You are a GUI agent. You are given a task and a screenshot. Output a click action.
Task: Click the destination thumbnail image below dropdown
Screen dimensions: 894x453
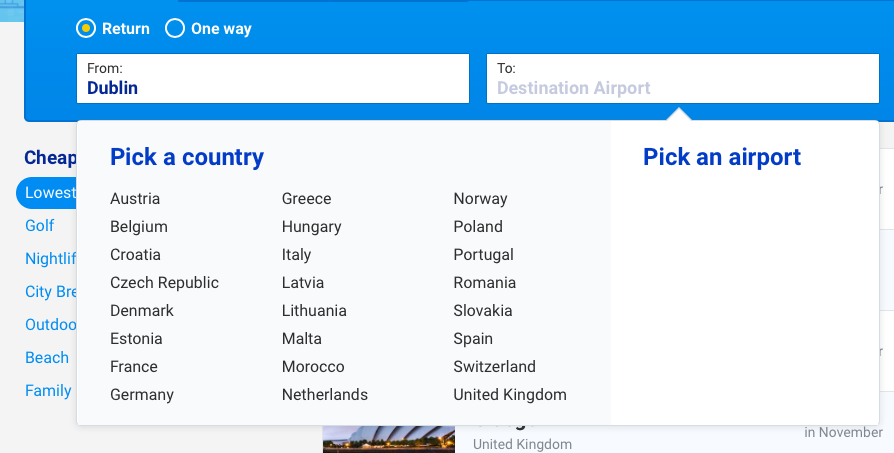pos(389,439)
